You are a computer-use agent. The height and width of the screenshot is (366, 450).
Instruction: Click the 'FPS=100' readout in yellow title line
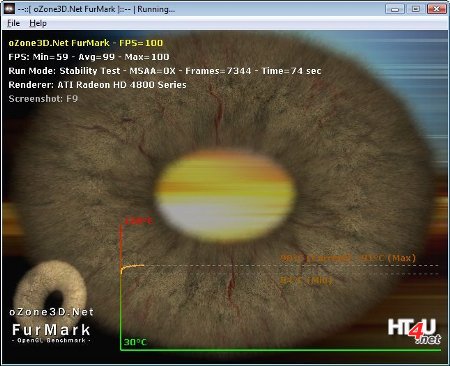point(141,43)
